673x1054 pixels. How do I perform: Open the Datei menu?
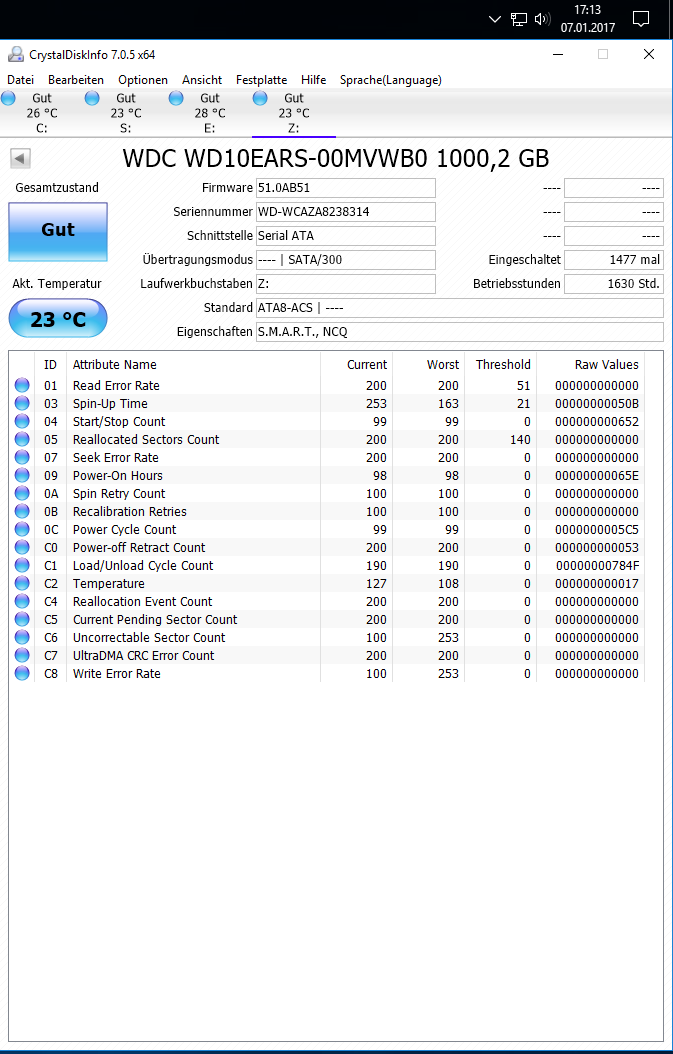point(20,80)
